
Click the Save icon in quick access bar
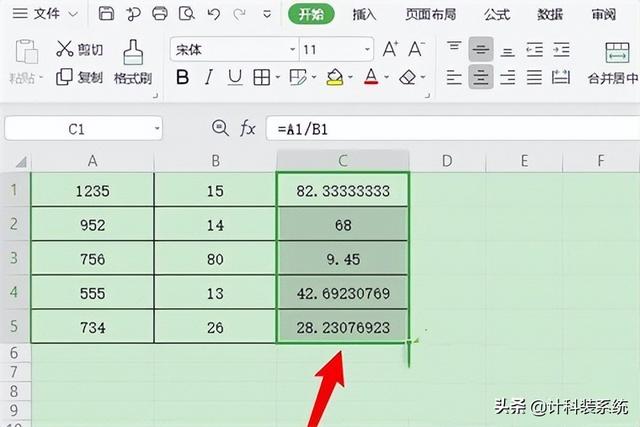[x=107, y=14]
